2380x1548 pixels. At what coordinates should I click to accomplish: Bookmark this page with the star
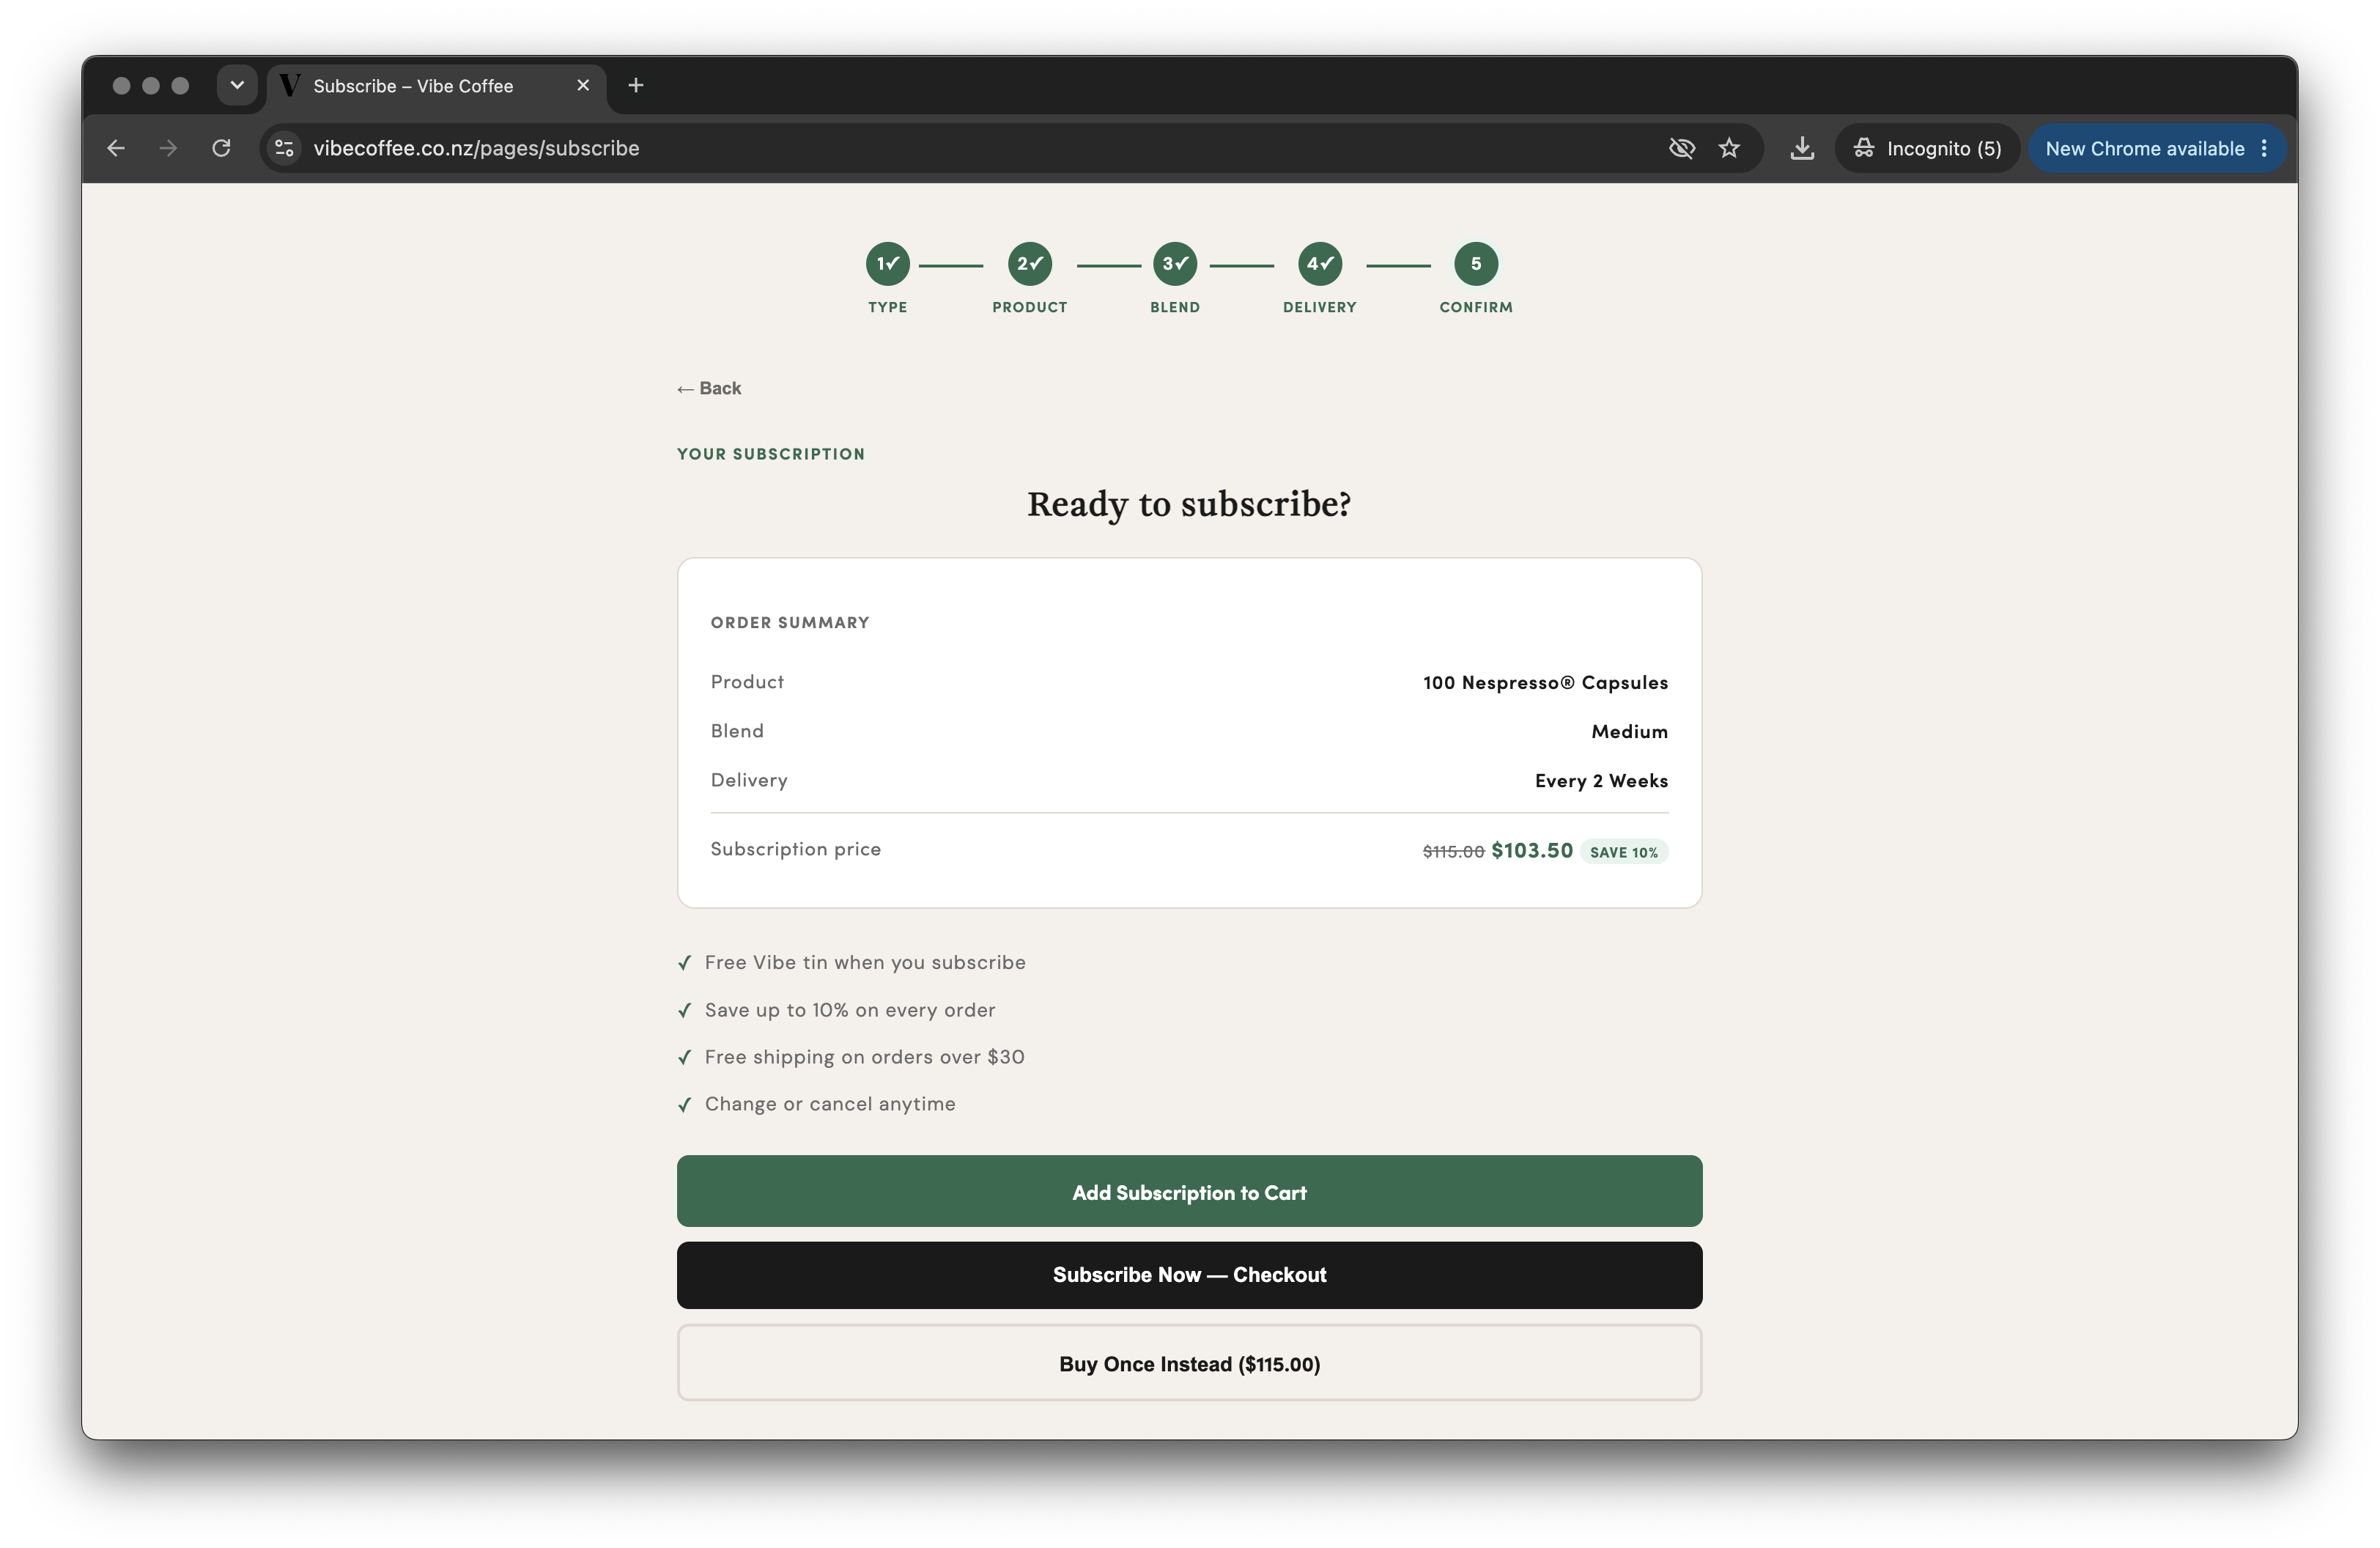coord(1729,148)
